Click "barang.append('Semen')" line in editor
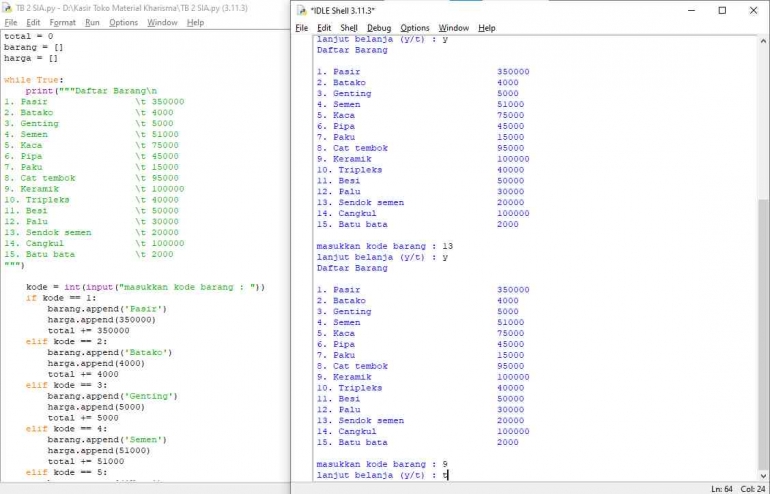Viewport: 770px width, 494px height. (107, 439)
